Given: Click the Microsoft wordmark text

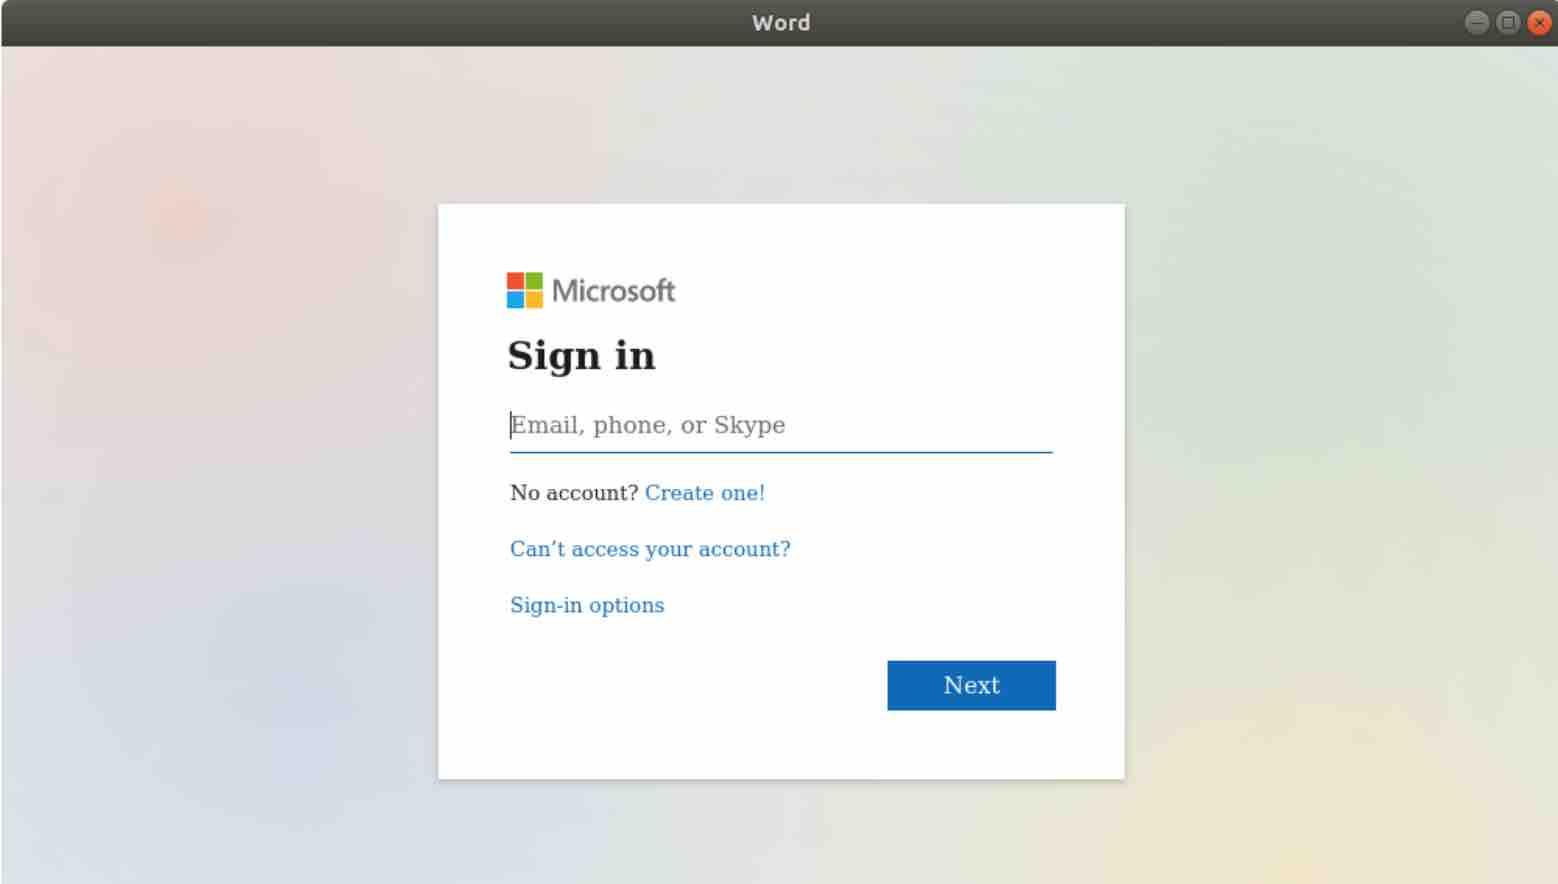Looking at the screenshot, I should pyautogui.click(x=613, y=291).
